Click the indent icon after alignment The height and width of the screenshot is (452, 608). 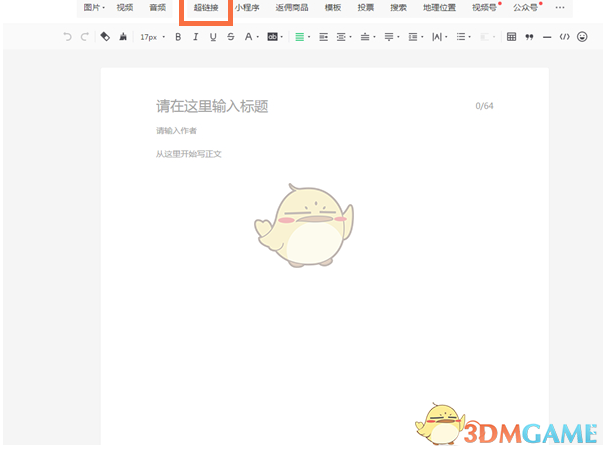(x=323, y=37)
